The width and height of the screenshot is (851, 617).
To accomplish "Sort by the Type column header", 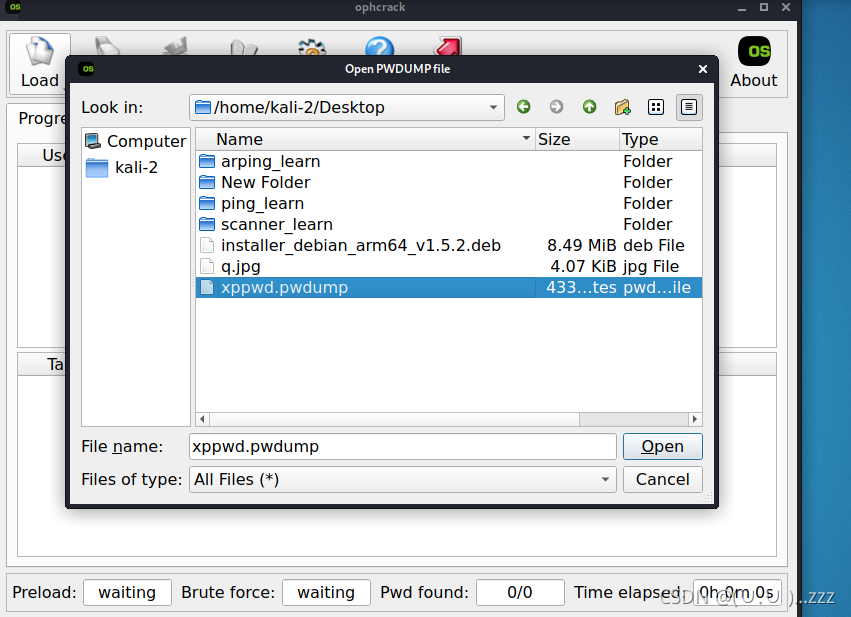I will coord(661,139).
